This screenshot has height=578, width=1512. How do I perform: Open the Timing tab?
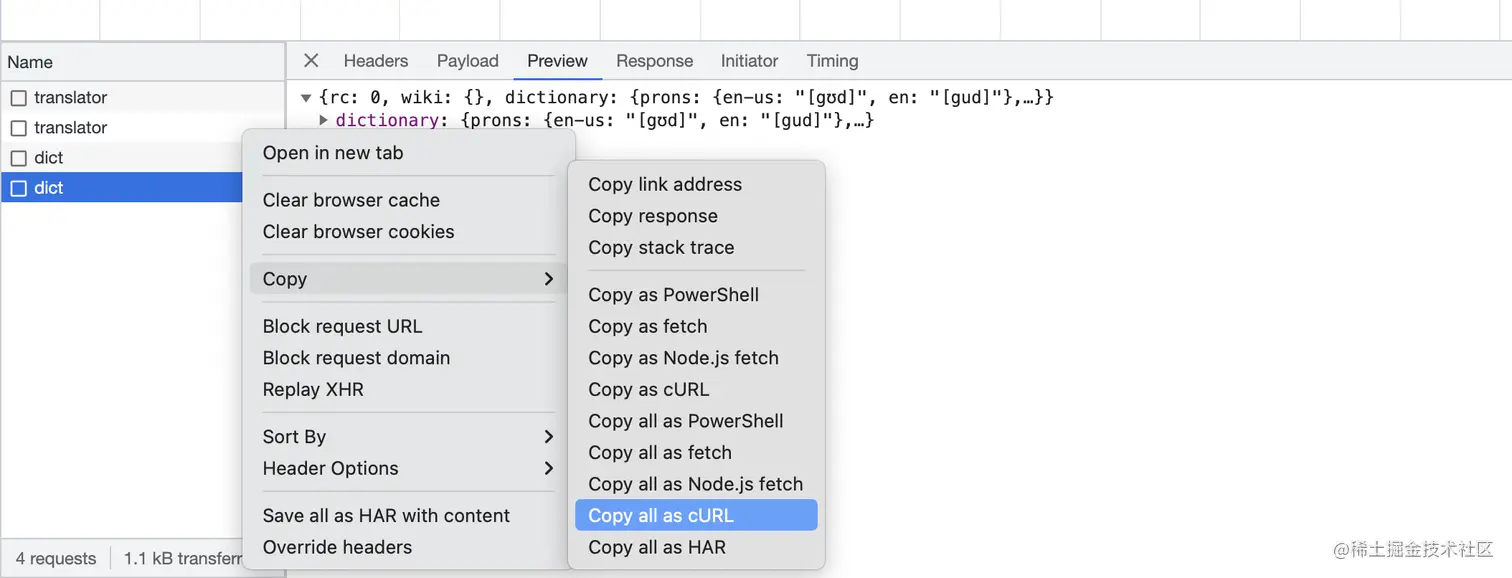point(832,61)
